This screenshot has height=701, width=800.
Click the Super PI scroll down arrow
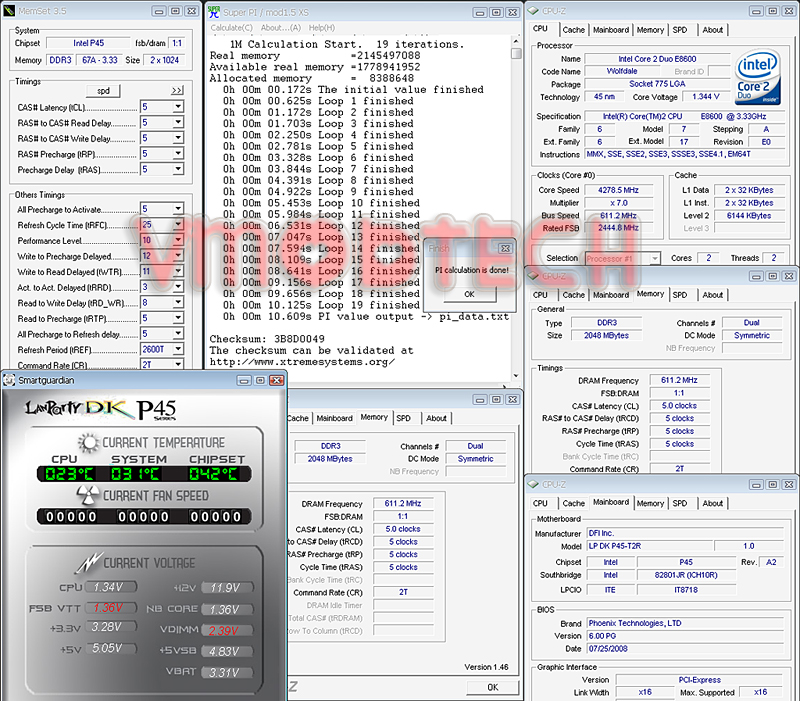click(516, 376)
